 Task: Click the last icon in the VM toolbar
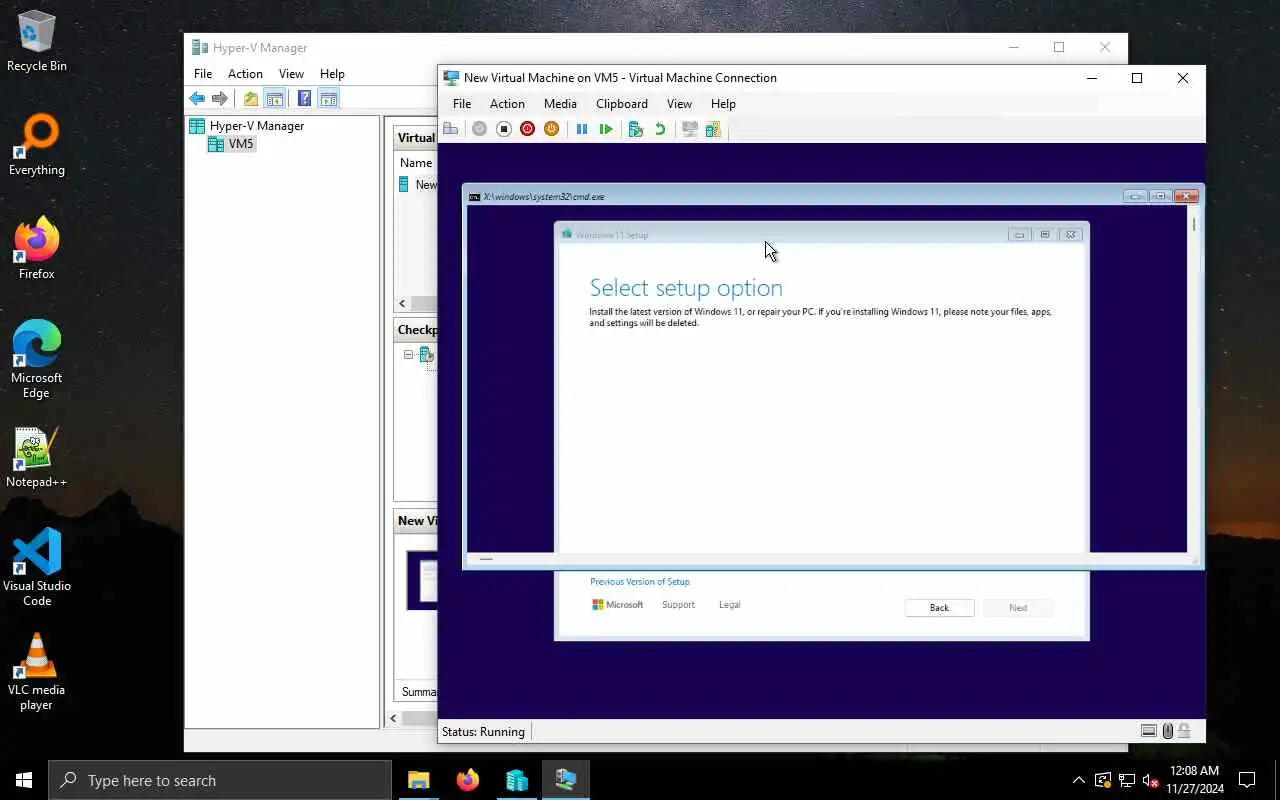[x=713, y=129]
